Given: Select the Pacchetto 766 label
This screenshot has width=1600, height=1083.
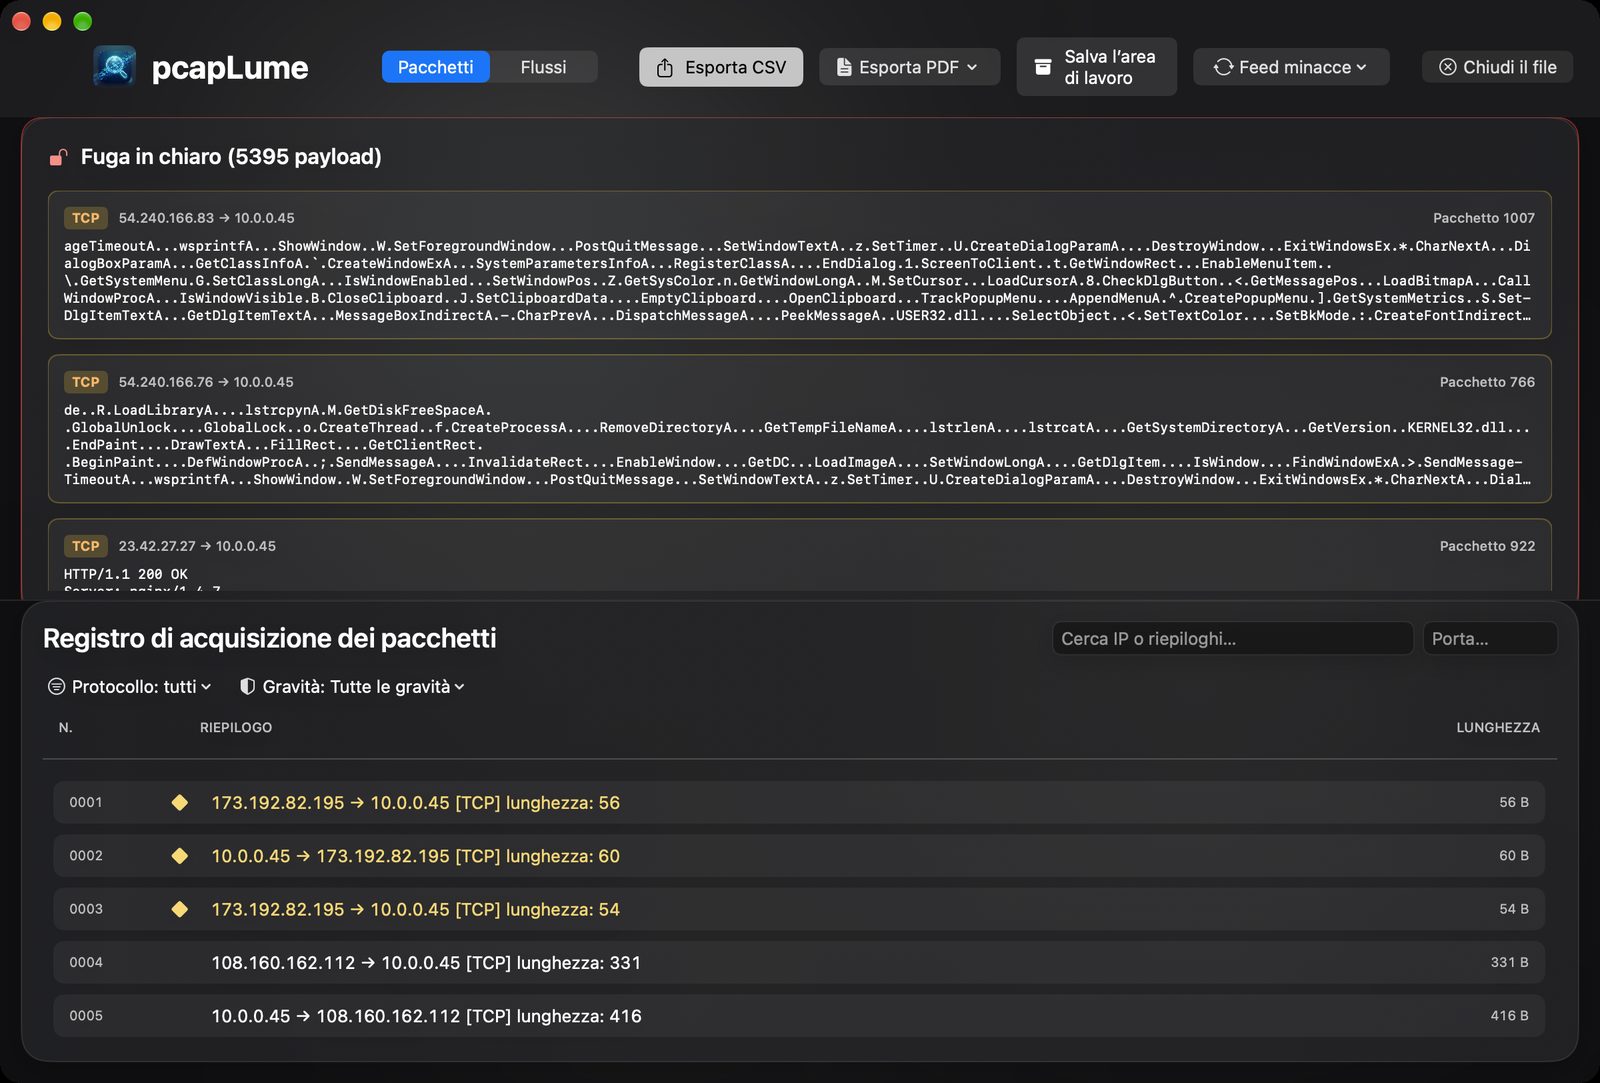Looking at the screenshot, I should (1487, 382).
